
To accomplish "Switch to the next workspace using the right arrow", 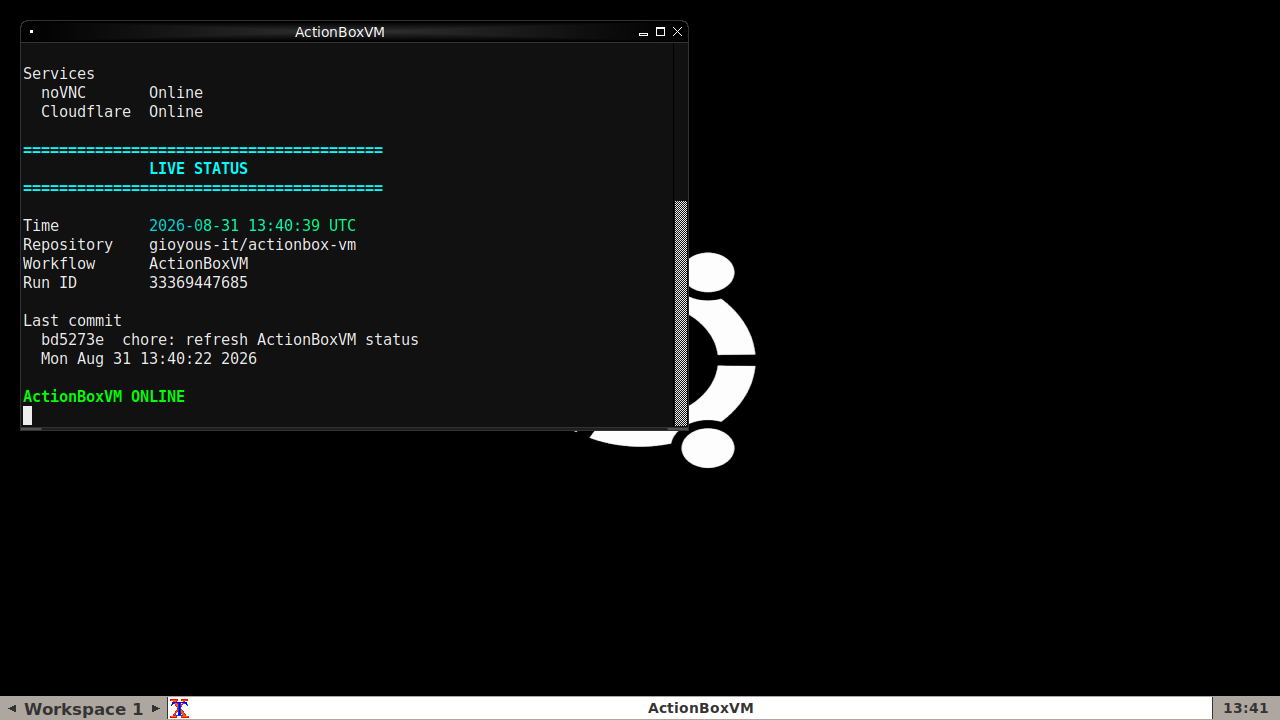I will click(x=155, y=708).
